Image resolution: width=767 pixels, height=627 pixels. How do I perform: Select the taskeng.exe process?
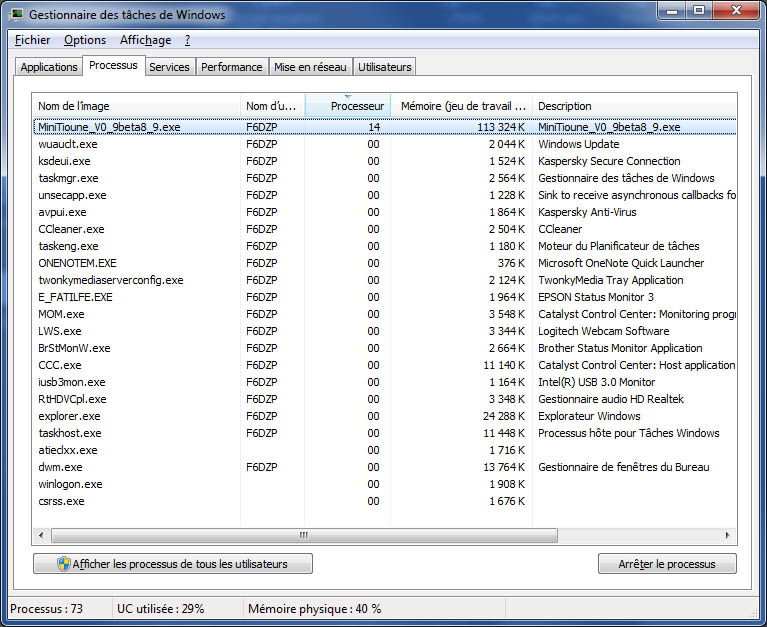tap(384, 246)
